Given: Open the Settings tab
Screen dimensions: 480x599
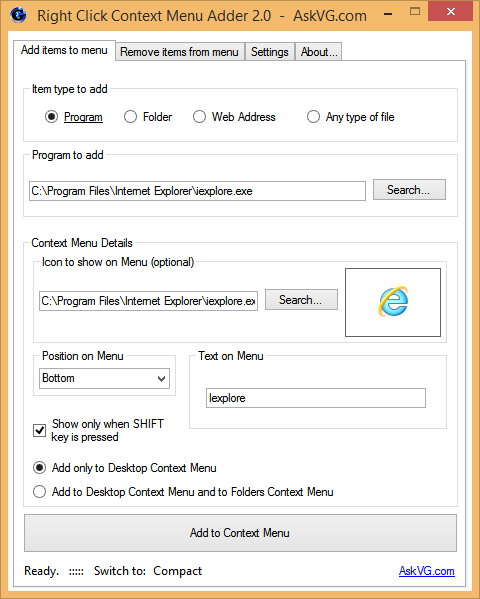Looking at the screenshot, I should point(270,52).
